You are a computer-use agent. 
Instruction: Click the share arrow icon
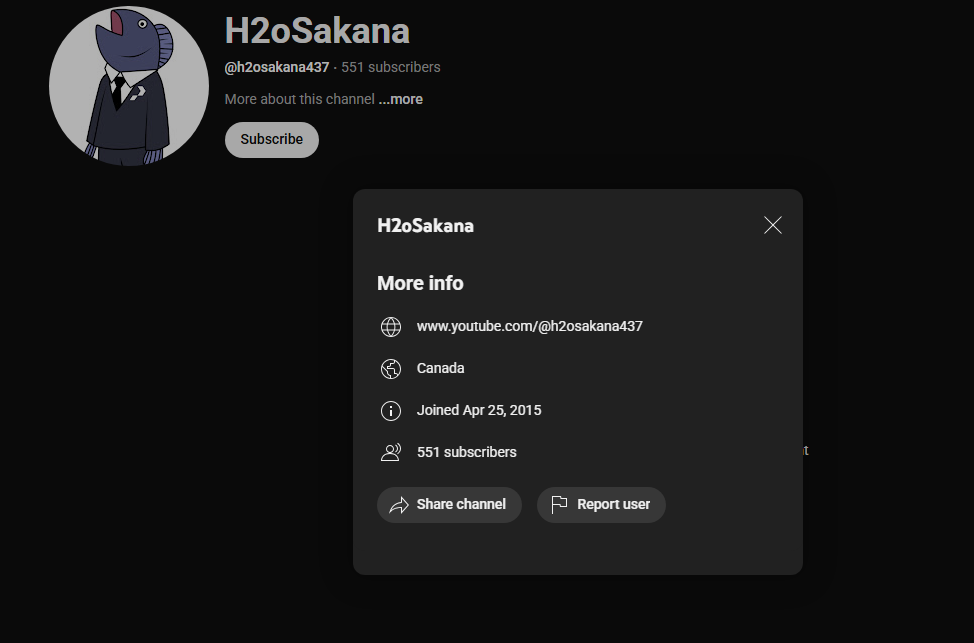399,505
